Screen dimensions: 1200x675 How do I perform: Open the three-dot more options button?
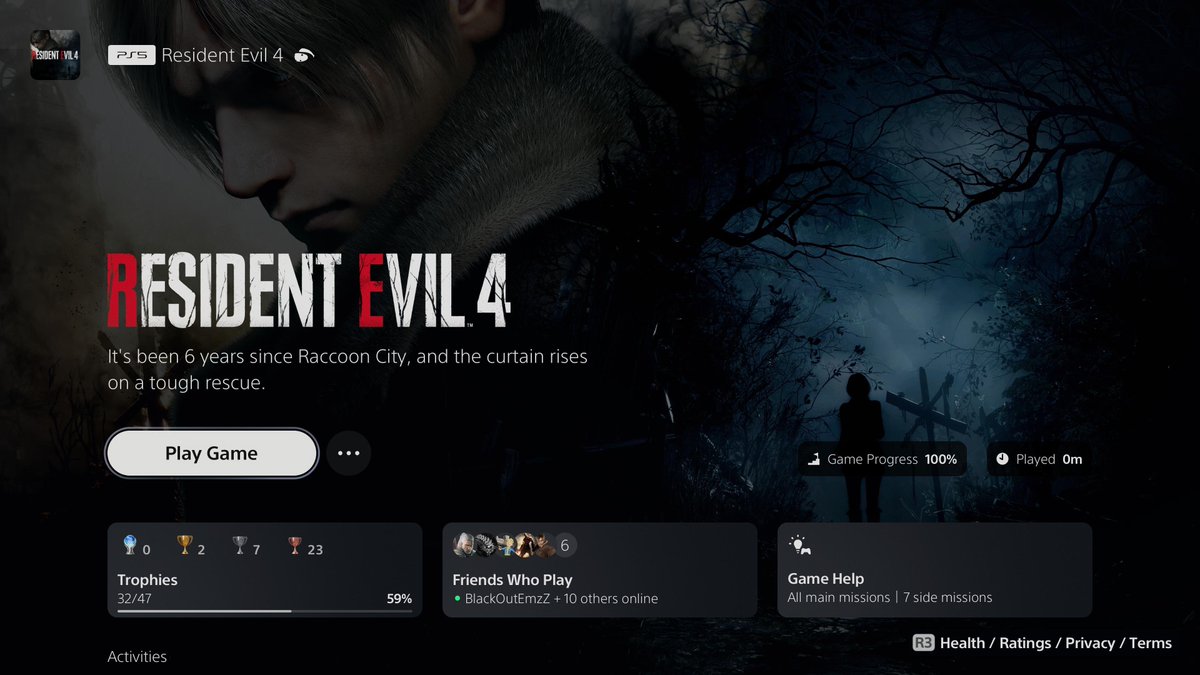(x=348, y=453)
